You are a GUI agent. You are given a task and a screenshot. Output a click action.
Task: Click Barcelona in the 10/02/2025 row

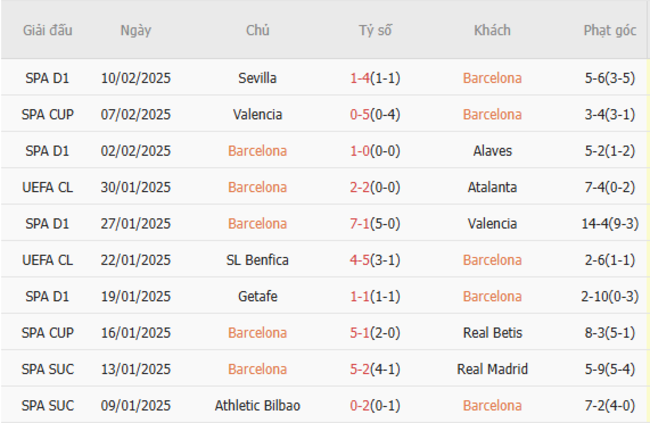tap(492, 78)
